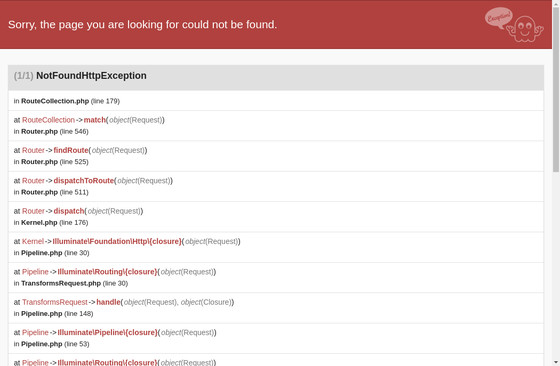Click the dispatchToRoute method name
The height and width of the screenshot is (366, 560).
tap(84, 181)
